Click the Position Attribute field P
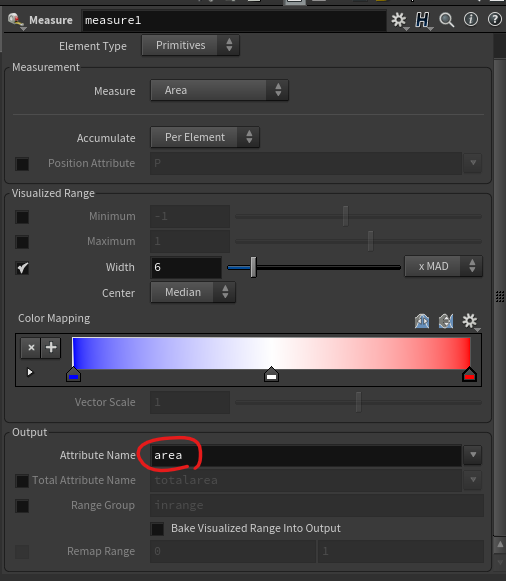Image resolution: width=506 pixels, height=581 pixels. 306,163
